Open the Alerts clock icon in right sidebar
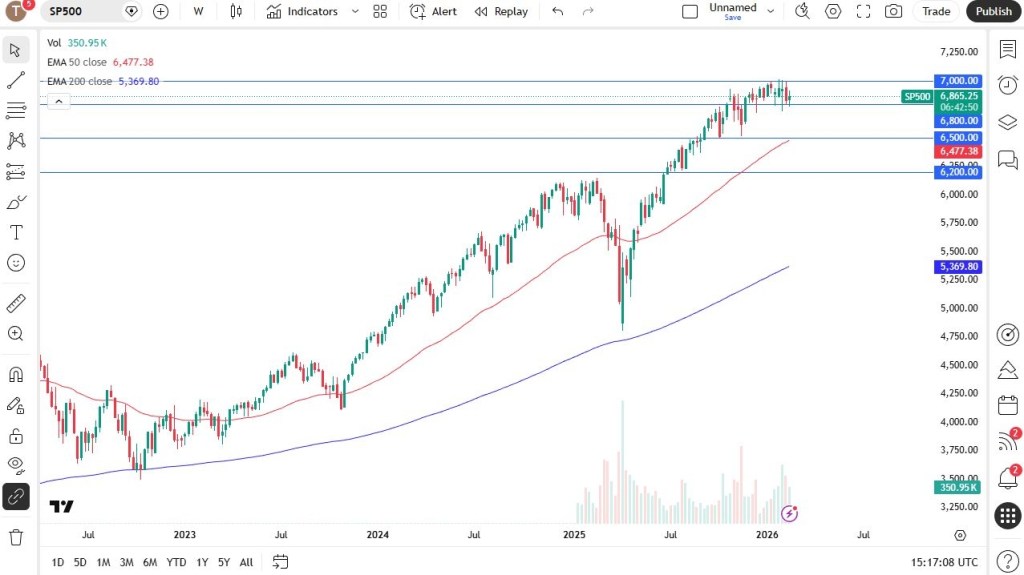 (x=1007, y=85)
